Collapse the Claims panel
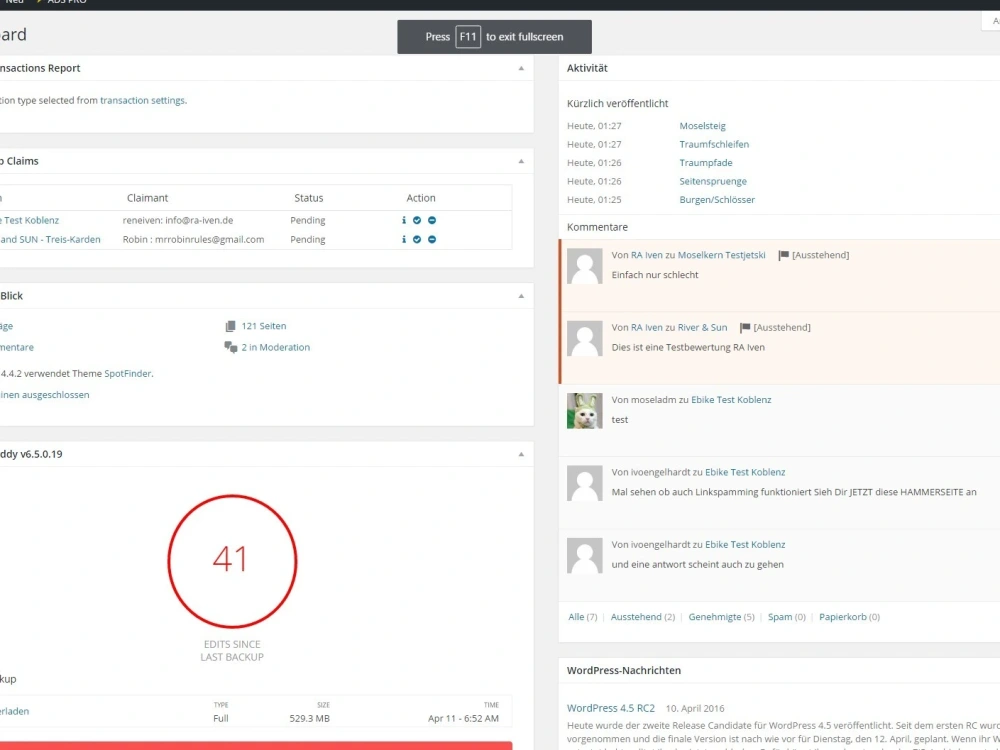Screen dimensions: 1000x750 (521, 161)
